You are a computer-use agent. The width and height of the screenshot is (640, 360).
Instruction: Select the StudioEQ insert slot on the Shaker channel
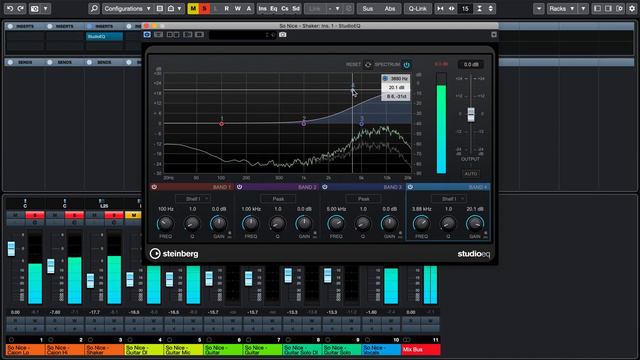coord(104,36)
